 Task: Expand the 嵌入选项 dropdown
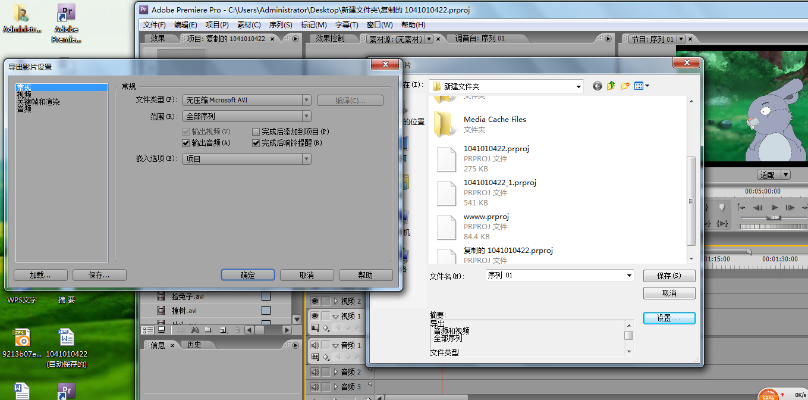pos(246,159)
